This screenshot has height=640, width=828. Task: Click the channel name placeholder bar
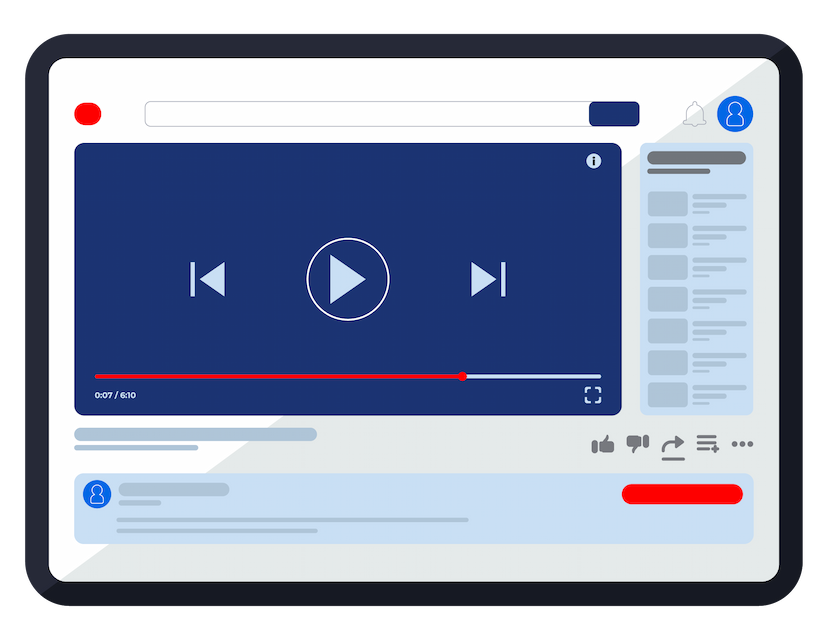tap(174, 490)
